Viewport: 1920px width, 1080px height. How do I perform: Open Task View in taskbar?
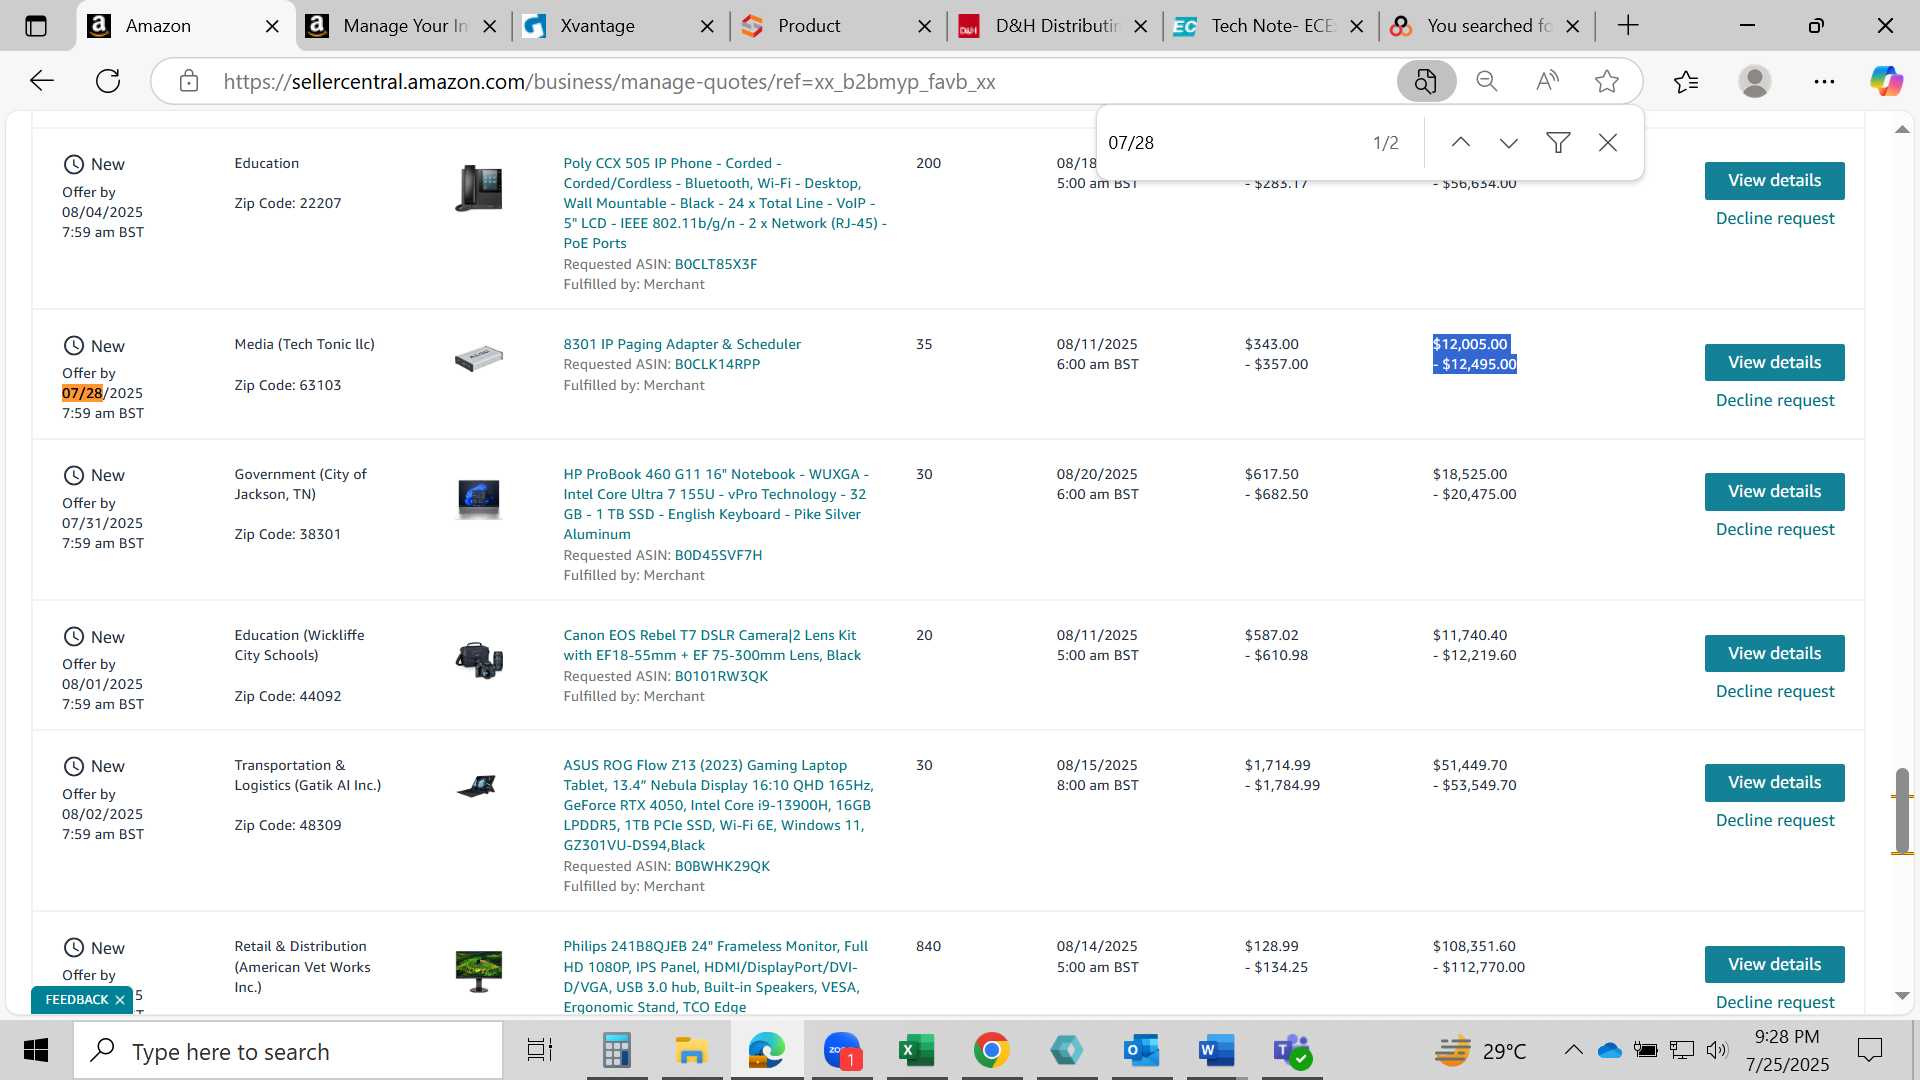(x=540, y=1051)
